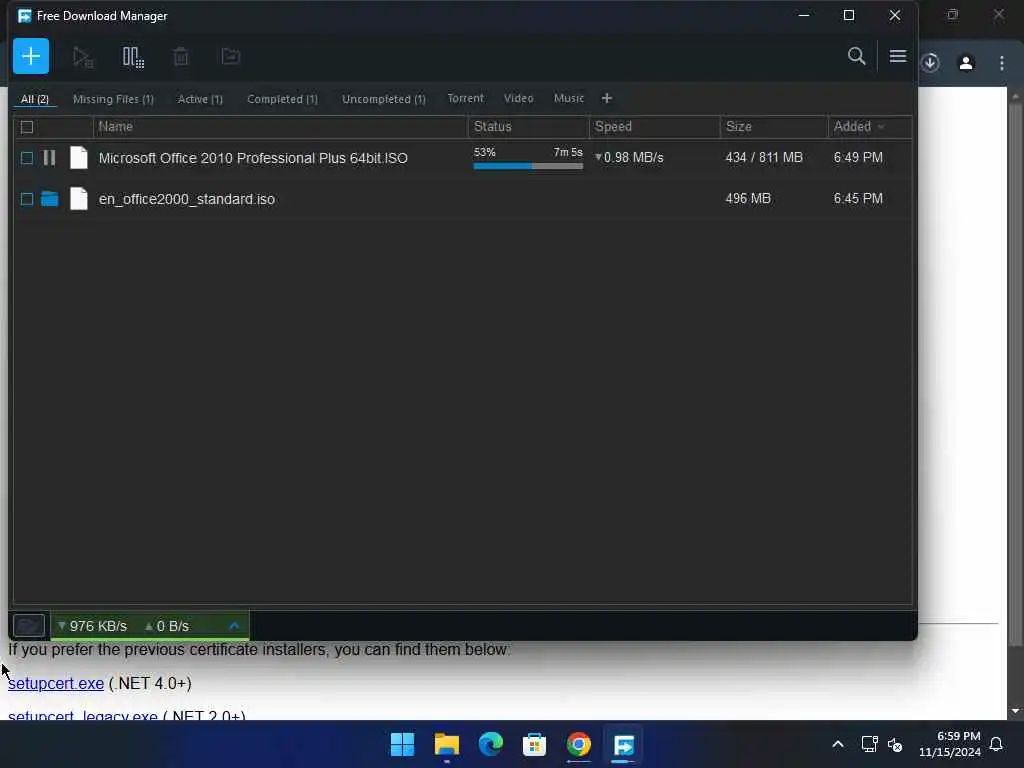Click the Move to folder toolbar icon
Image resolution: width=1024 pixels, height=768 pixels.
point(231,57)
